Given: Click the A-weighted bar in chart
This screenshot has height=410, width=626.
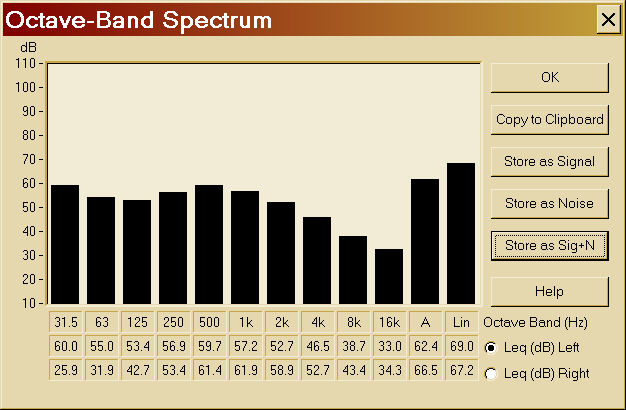Looking at the screenshot, I should (x=425, y=242).
